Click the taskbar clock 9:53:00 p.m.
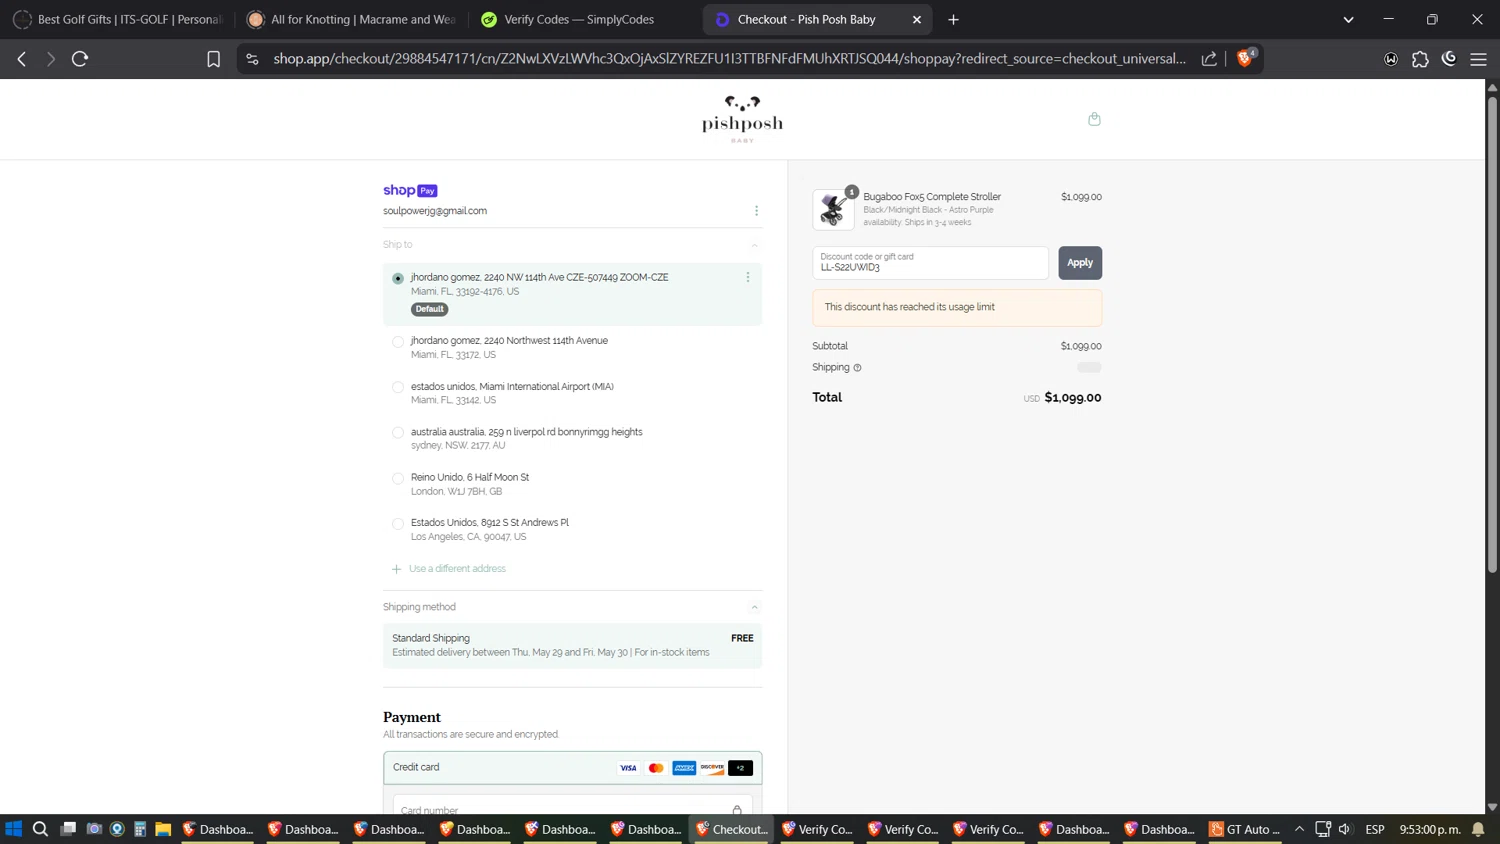This screenshot has height=844, width=1500. (x=1430, y=829)
